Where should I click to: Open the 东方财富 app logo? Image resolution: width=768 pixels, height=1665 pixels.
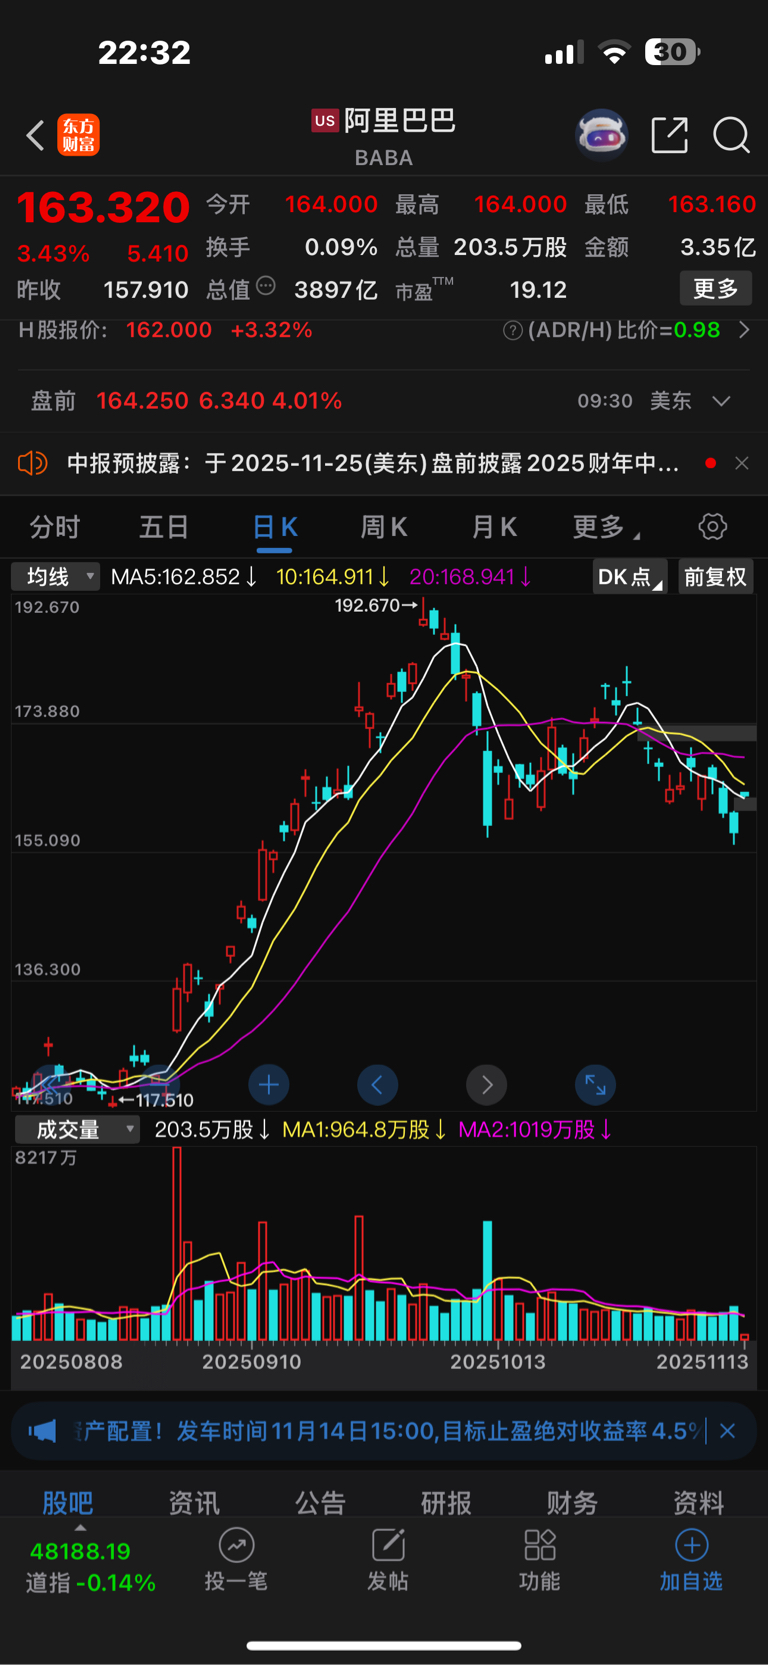coord(79,135)
